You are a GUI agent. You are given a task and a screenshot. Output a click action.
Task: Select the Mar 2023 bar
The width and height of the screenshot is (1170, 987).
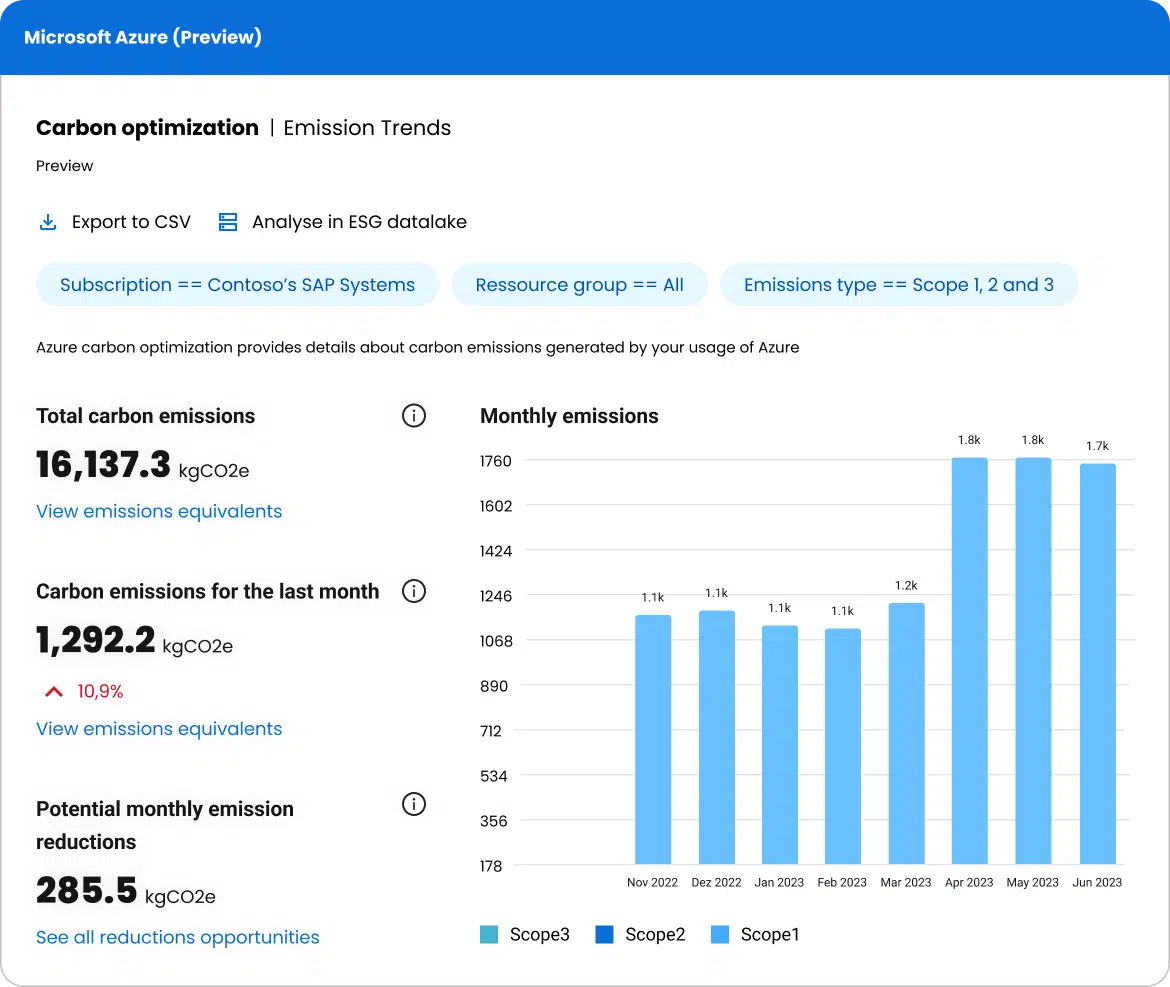click(x=907, y=733)
